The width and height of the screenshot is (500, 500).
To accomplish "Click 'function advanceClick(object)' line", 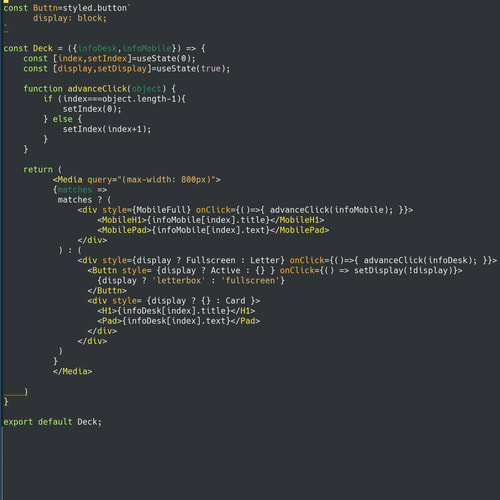I will [99, 89].
